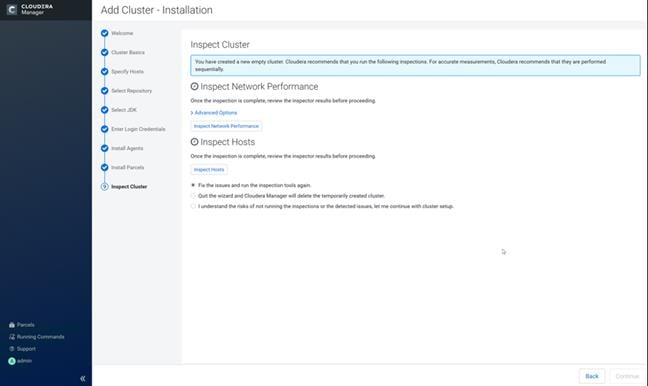Screen dimensions: 648x386
Task: Click the Welcome step checkmark icon
Action: point(105,33)
